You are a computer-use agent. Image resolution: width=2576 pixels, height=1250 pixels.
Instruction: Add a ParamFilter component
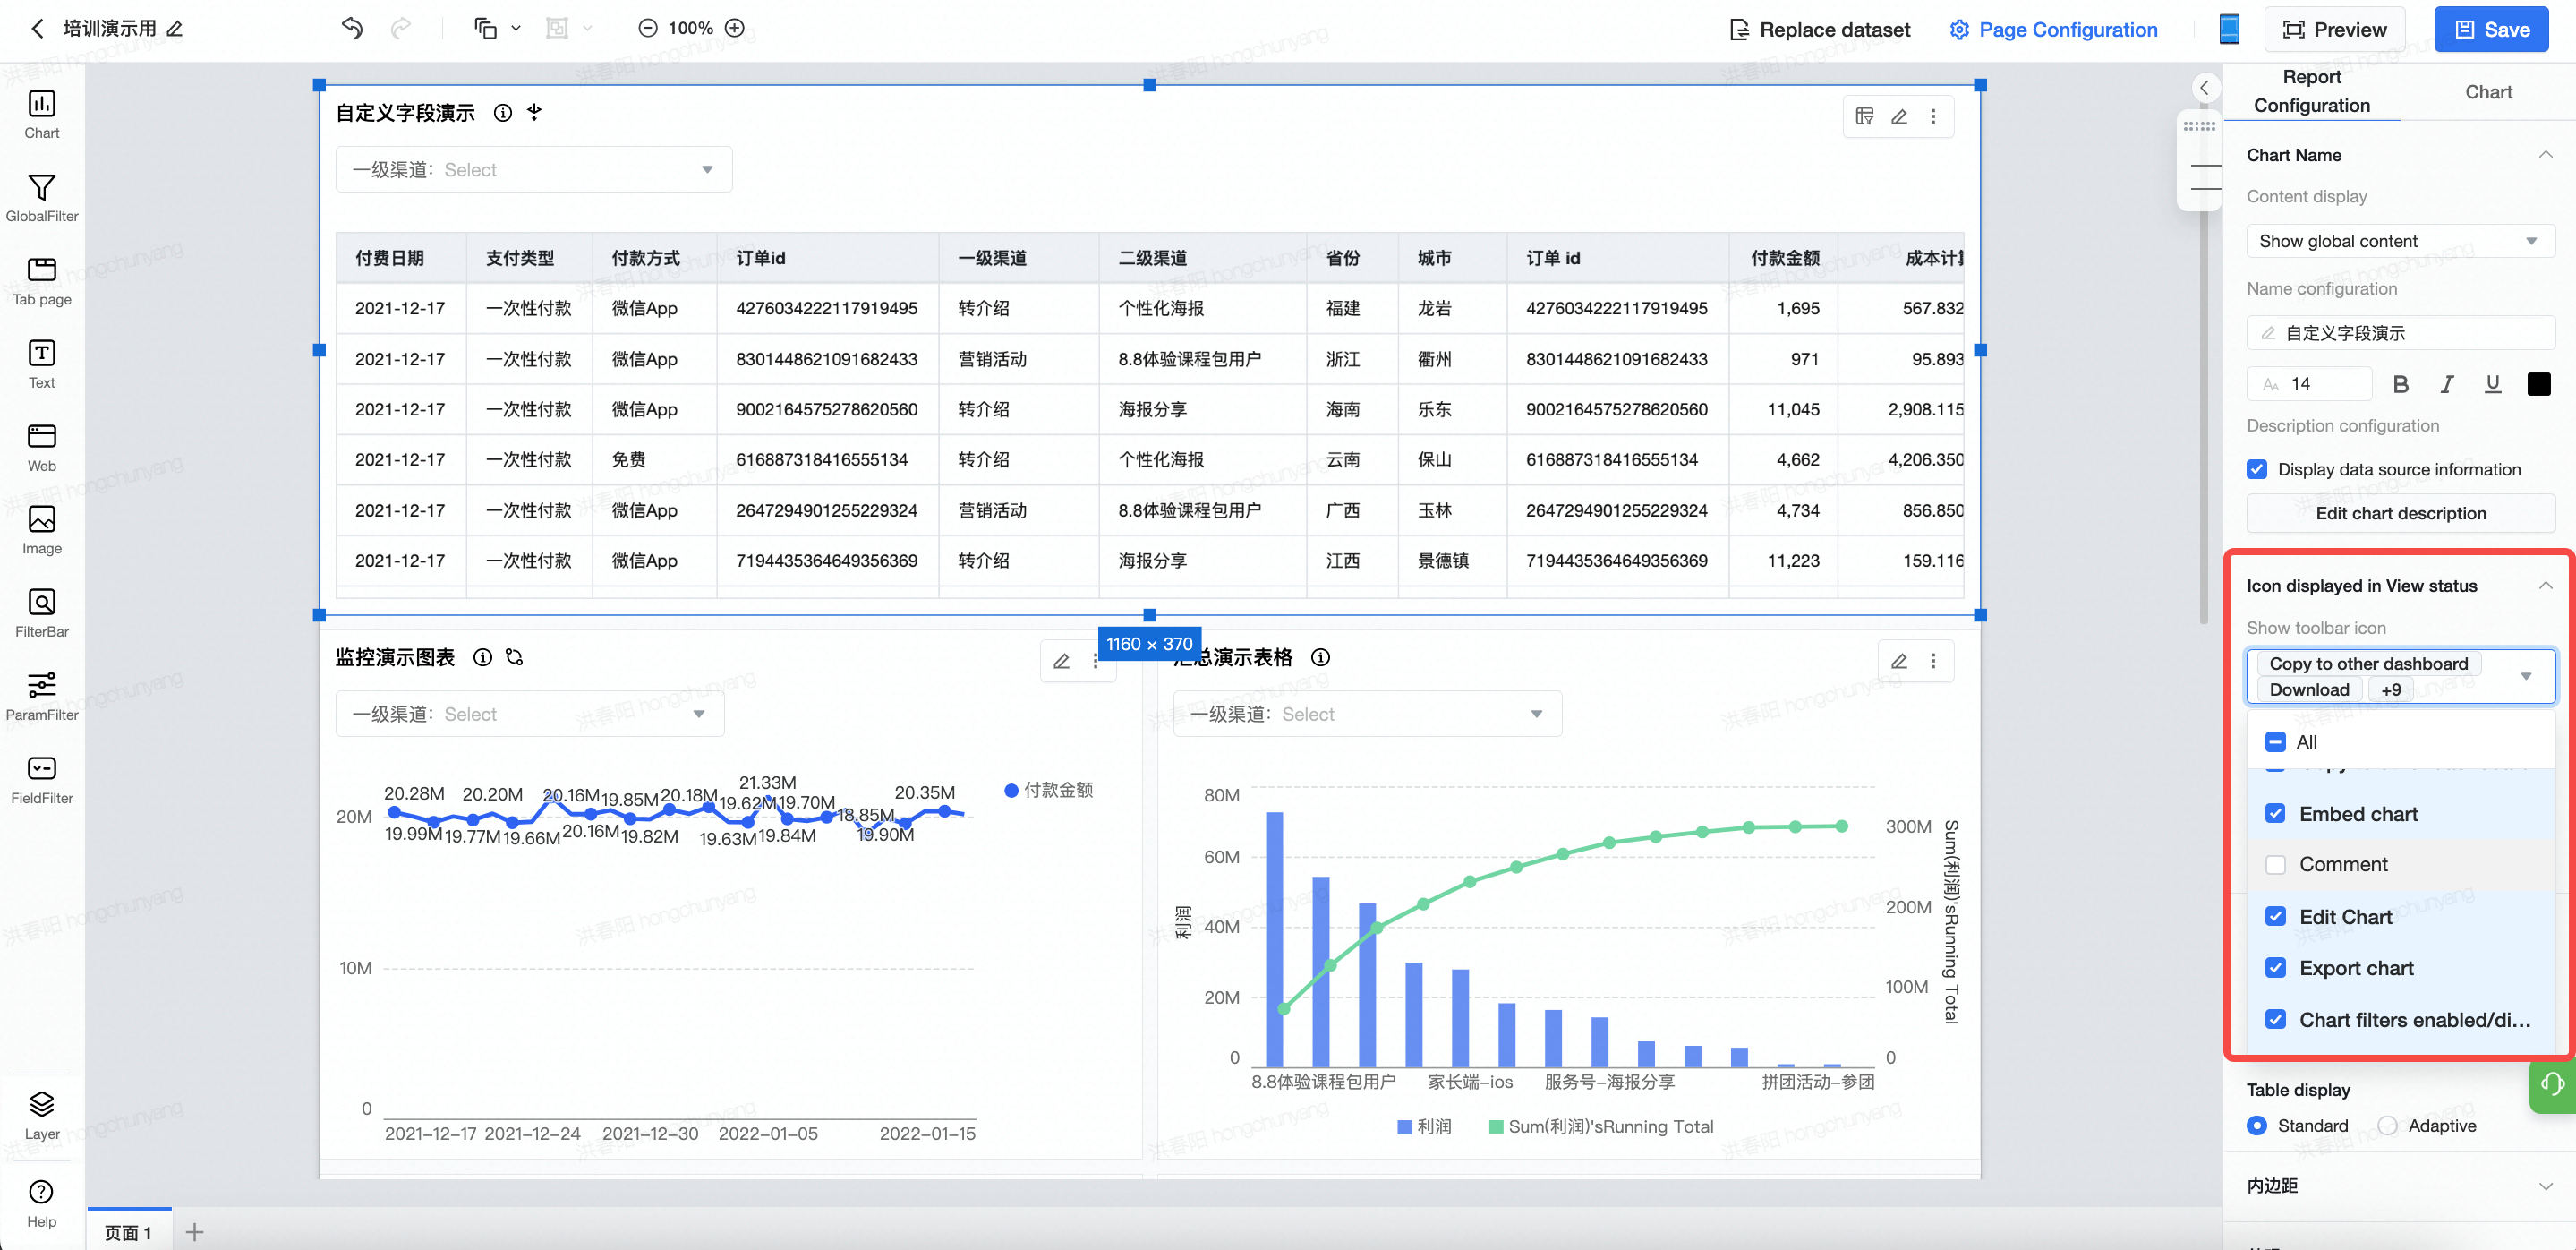click(x=41, y=696)
